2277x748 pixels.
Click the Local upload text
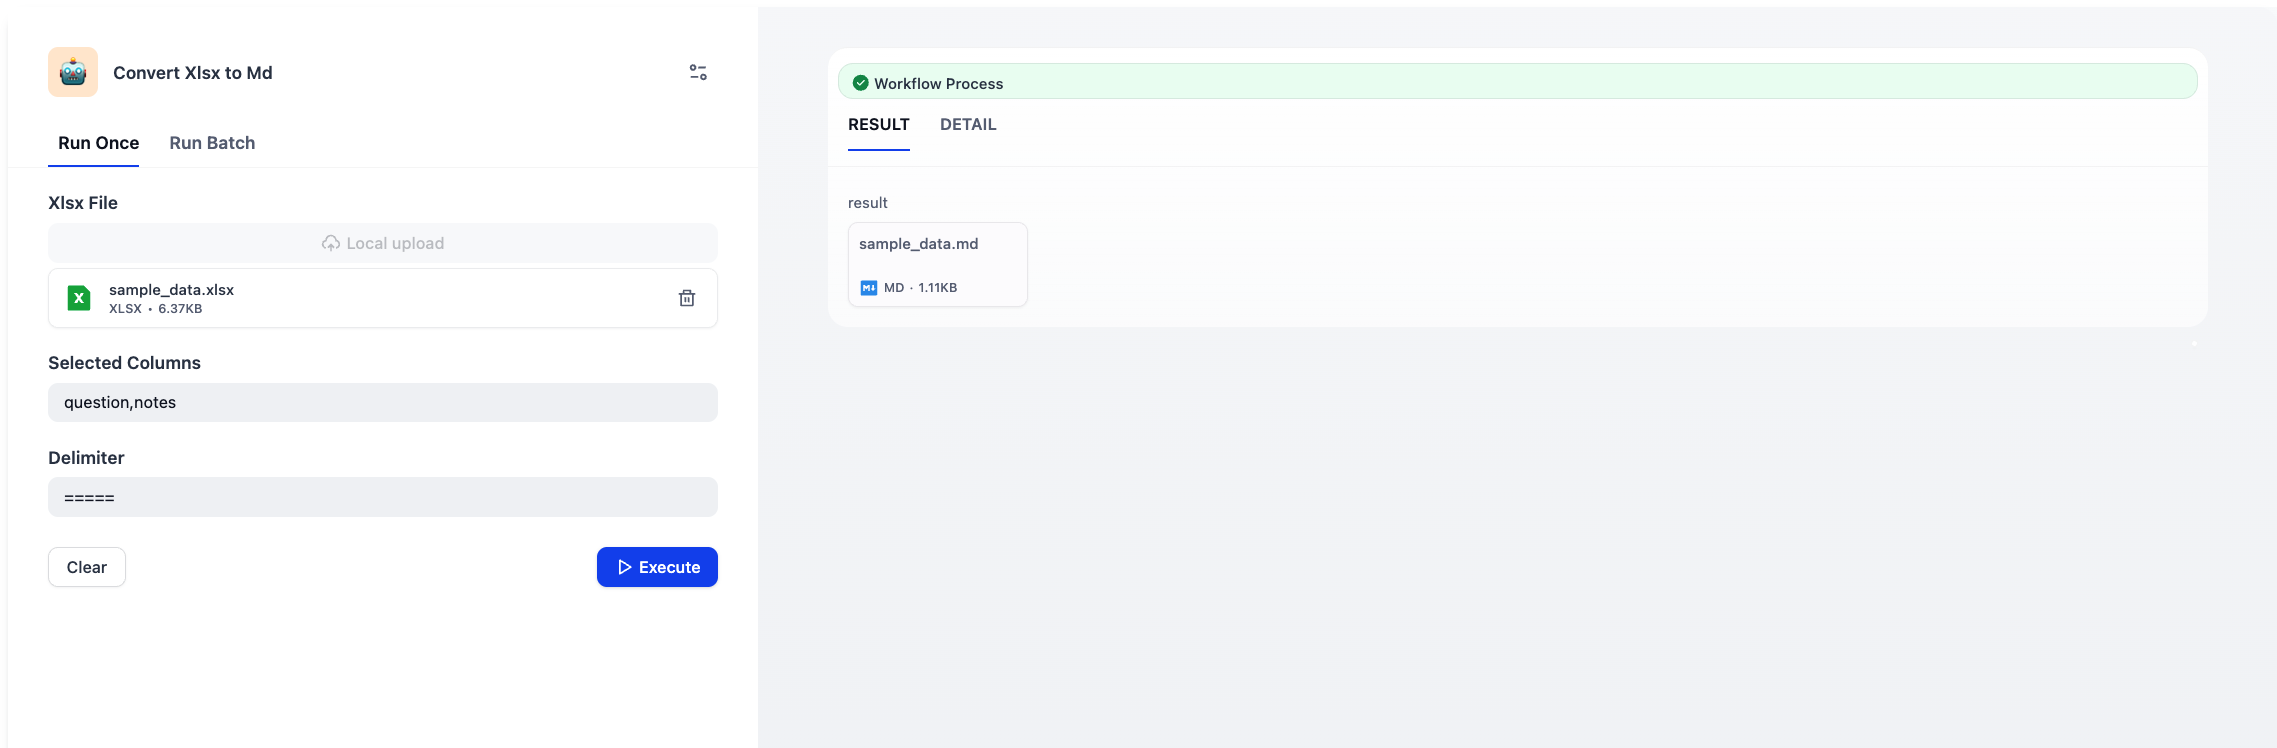coord(395,243)
